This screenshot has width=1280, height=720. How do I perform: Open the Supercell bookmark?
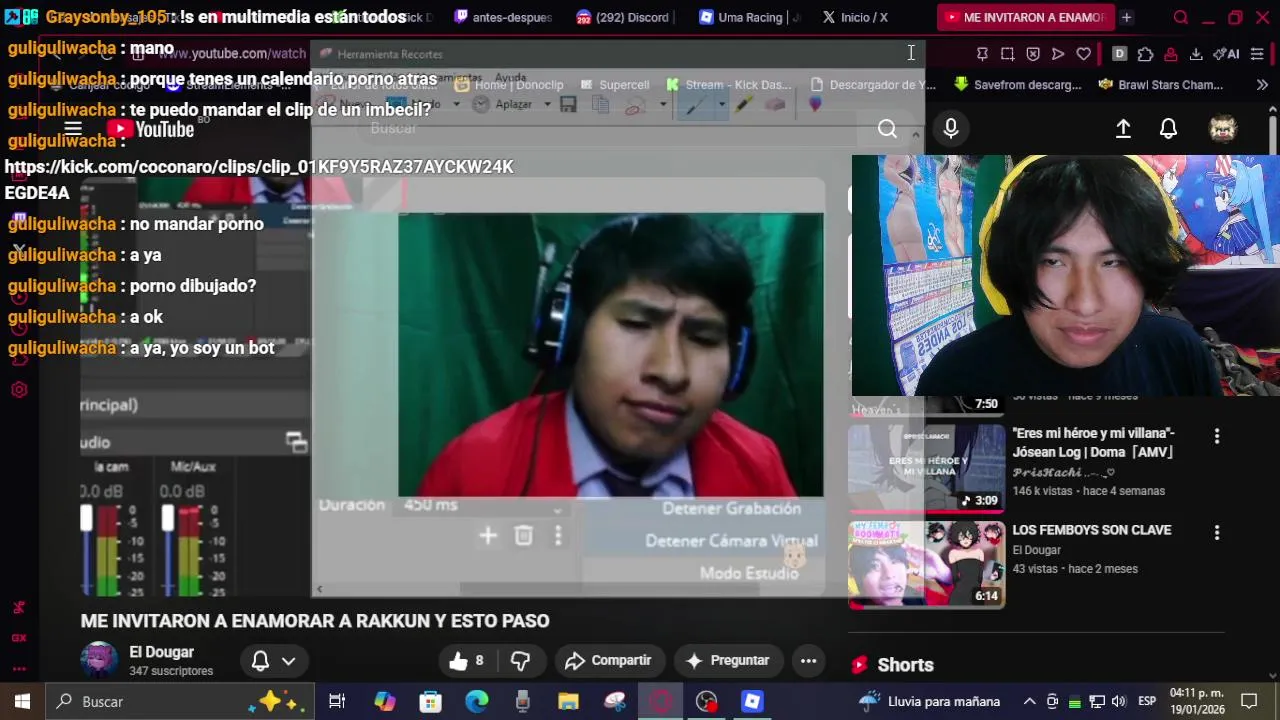(614, 85)
